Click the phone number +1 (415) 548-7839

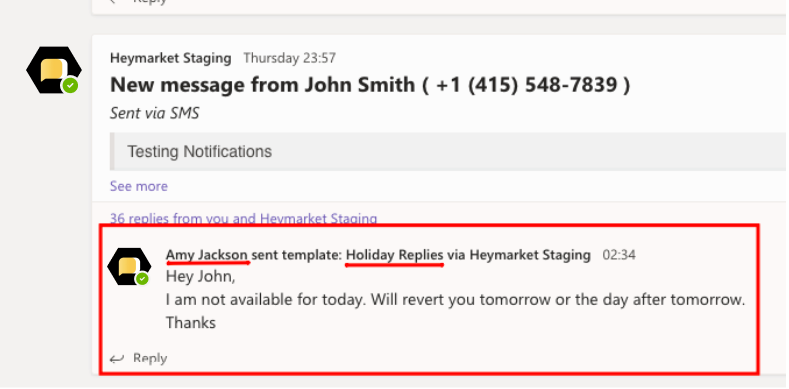[x=527, y=85]
